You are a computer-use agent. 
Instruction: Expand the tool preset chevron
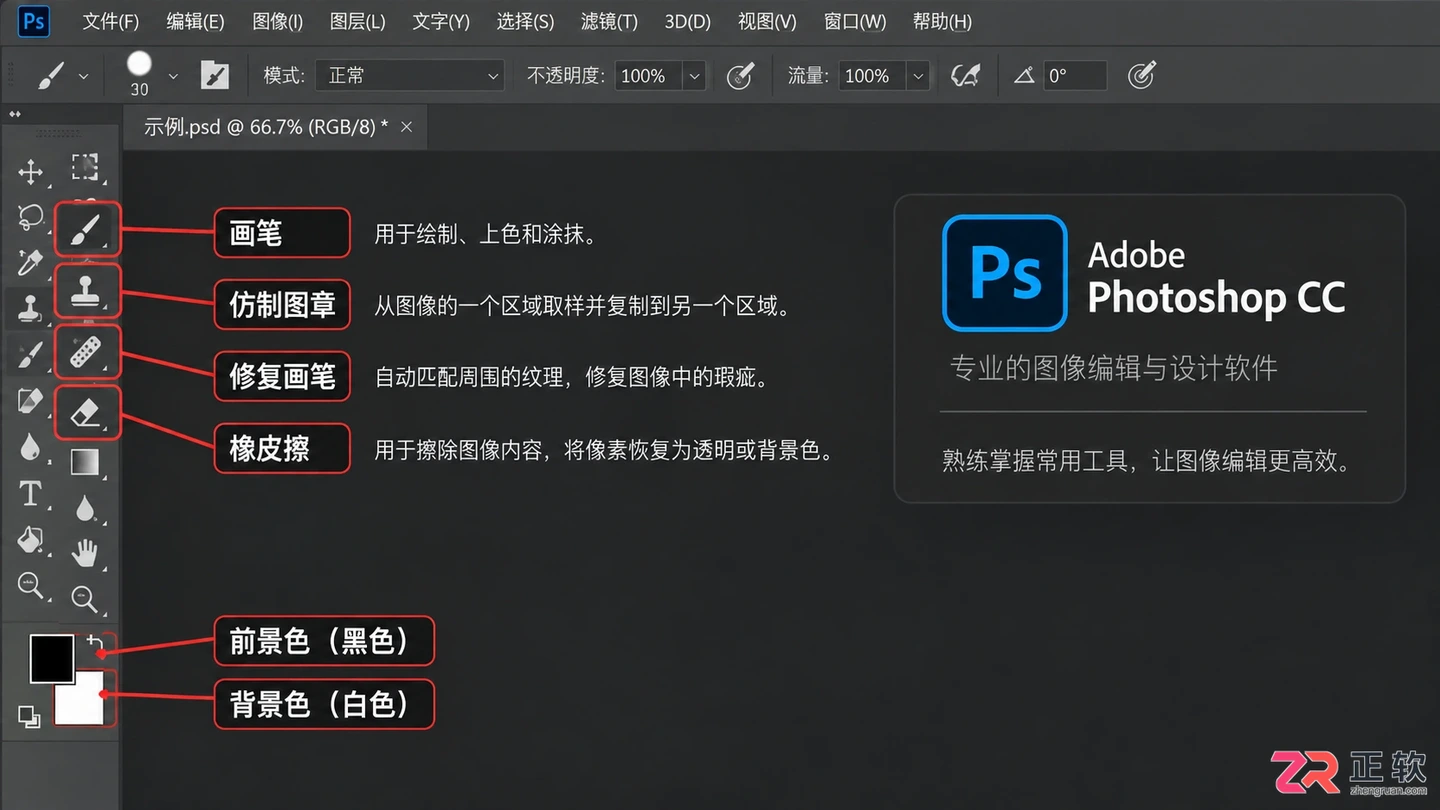[x=83, y=76]
